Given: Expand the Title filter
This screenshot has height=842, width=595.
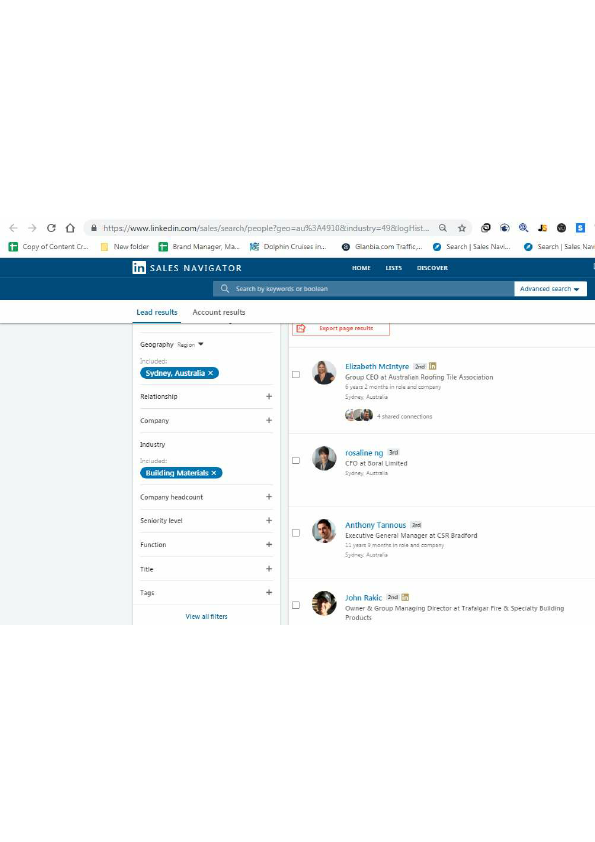Looking at the screenshot, I should pyautogui.click(x=269, y=569).
